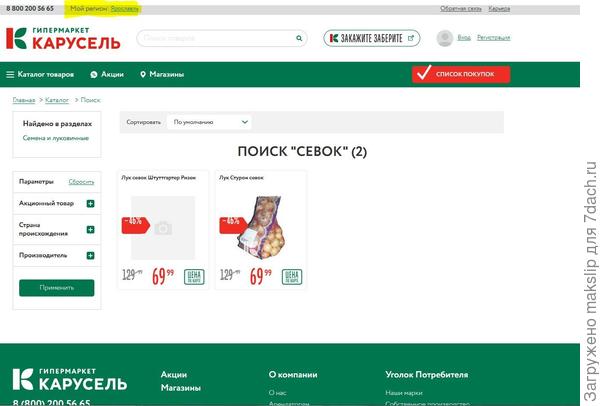Image resolution: width=600 pixels, height=406 pixels.
Task: Open the Акции menu item
Action: tap(112, 74)
